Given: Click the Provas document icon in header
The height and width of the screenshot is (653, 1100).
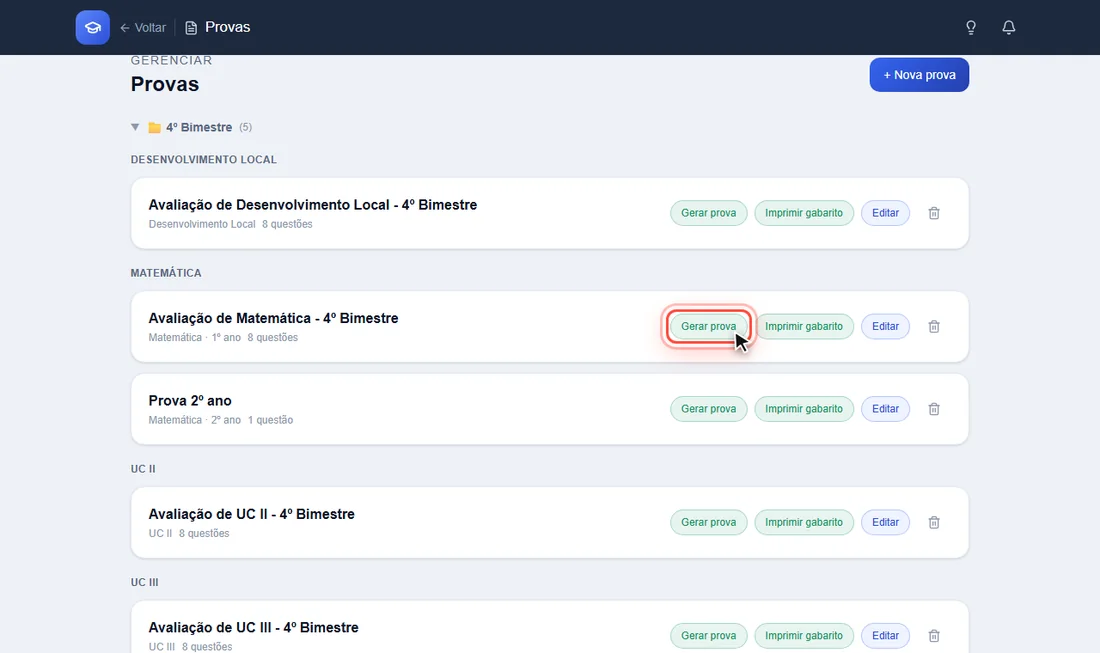Looking at the screenshot, I should click(x=191, y=28).
